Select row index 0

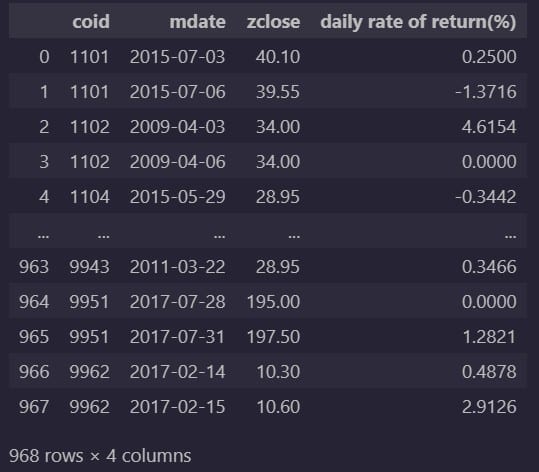pos(44,57)
